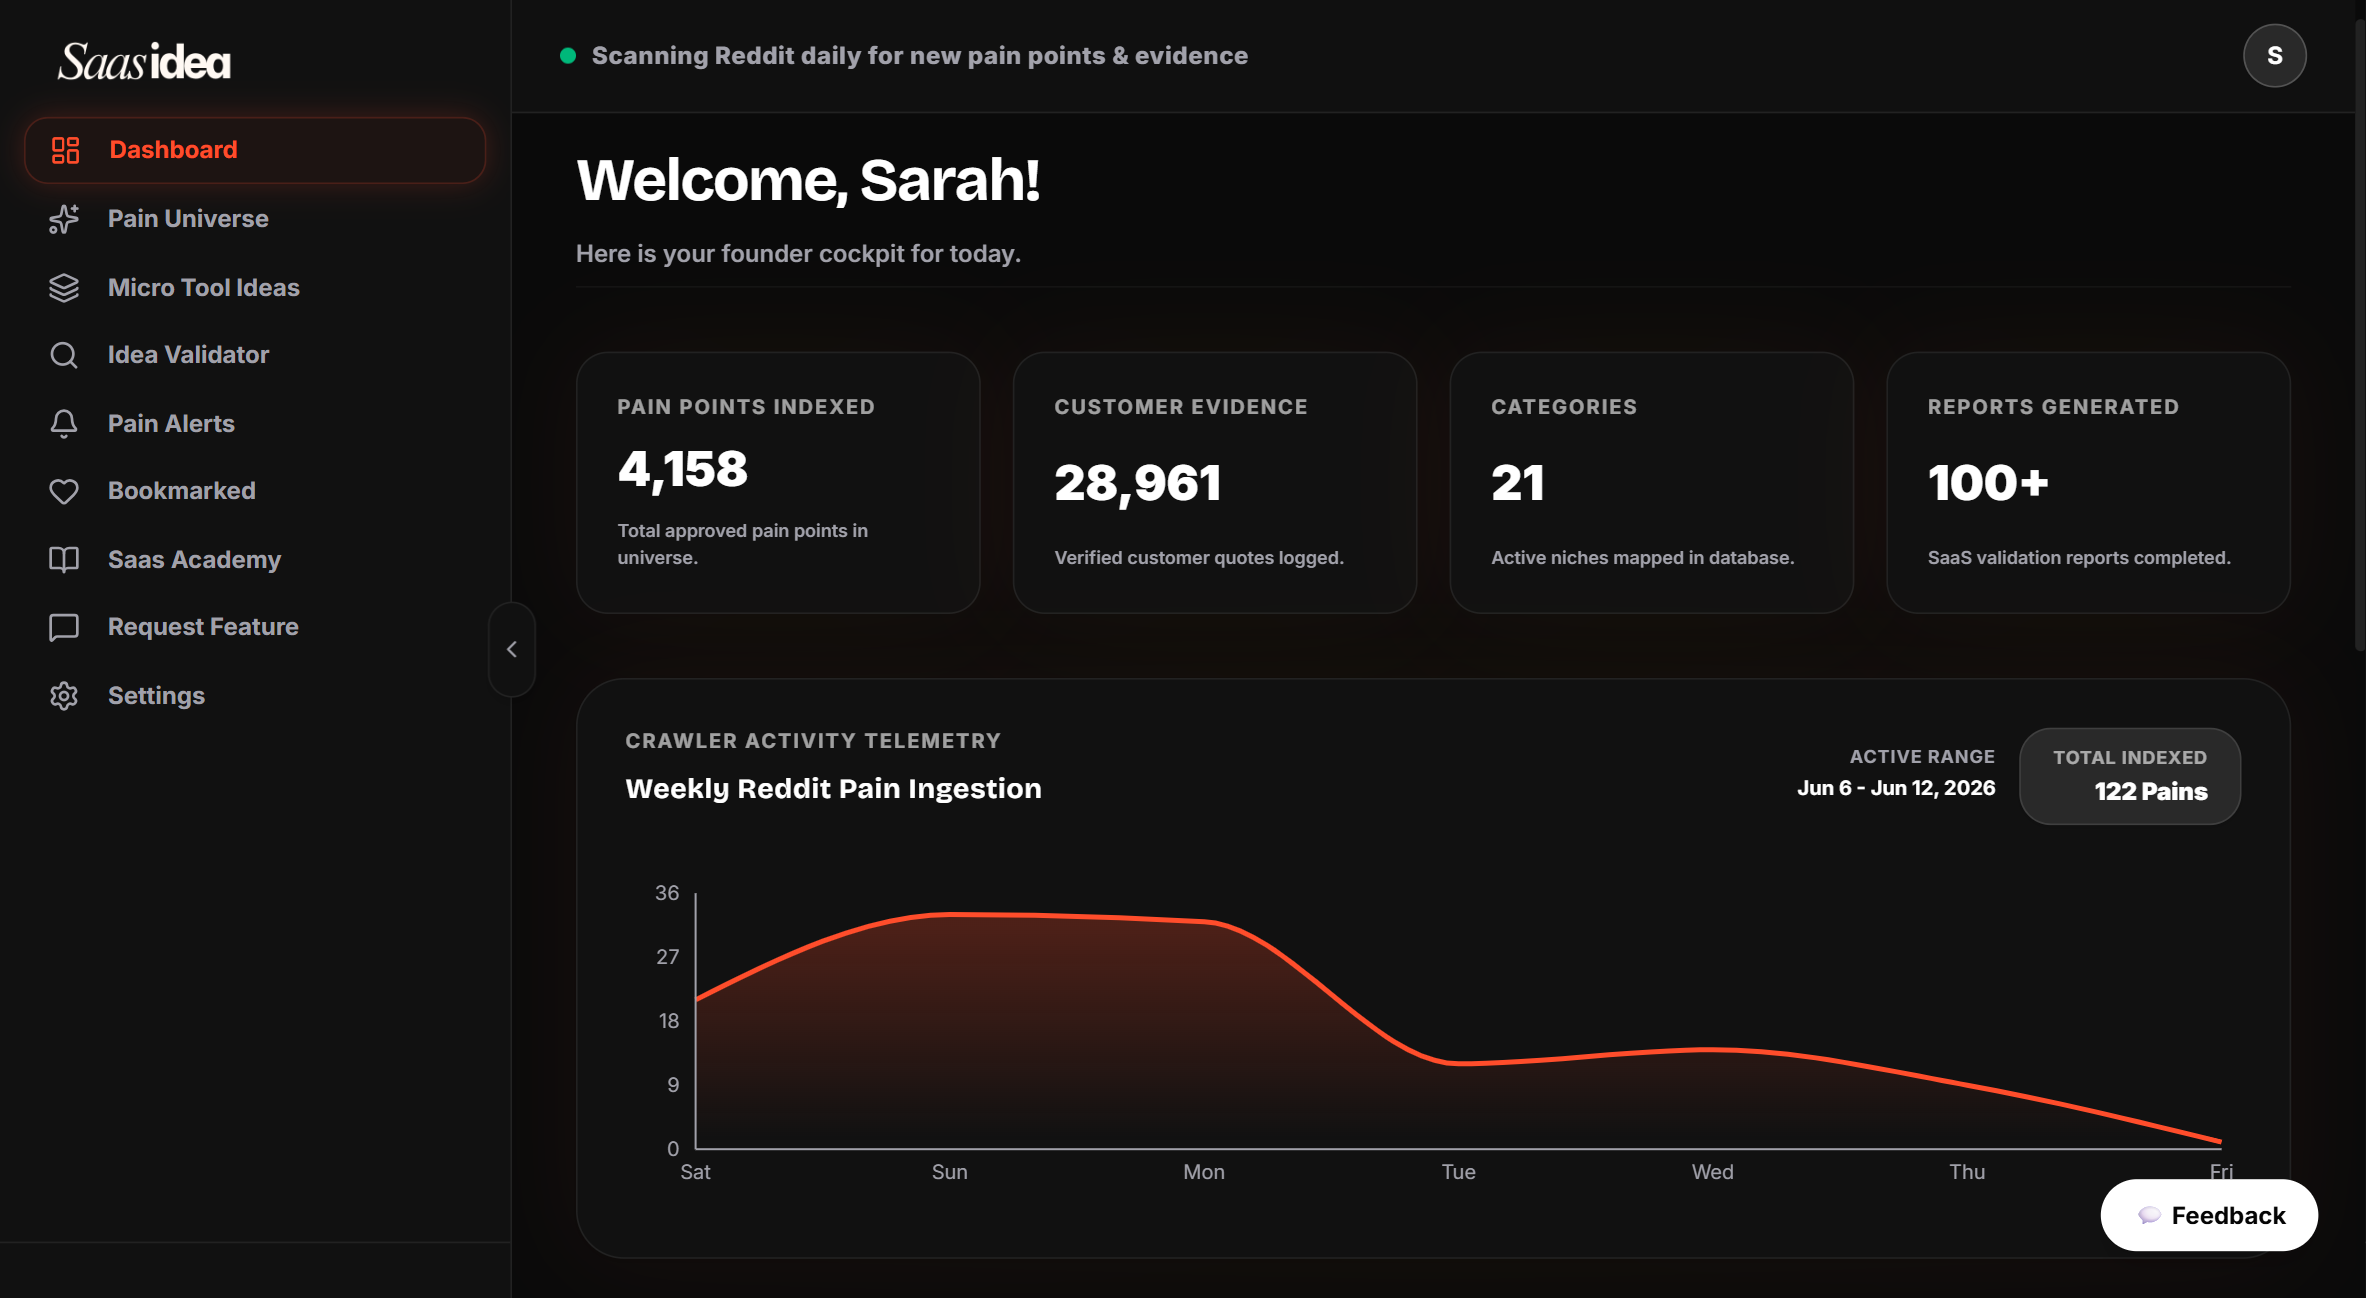The height and width of the screenshot is (1298, 2366).
Task: Click the Total Indexed 122 Pains badge
Action: point(2130,776)
